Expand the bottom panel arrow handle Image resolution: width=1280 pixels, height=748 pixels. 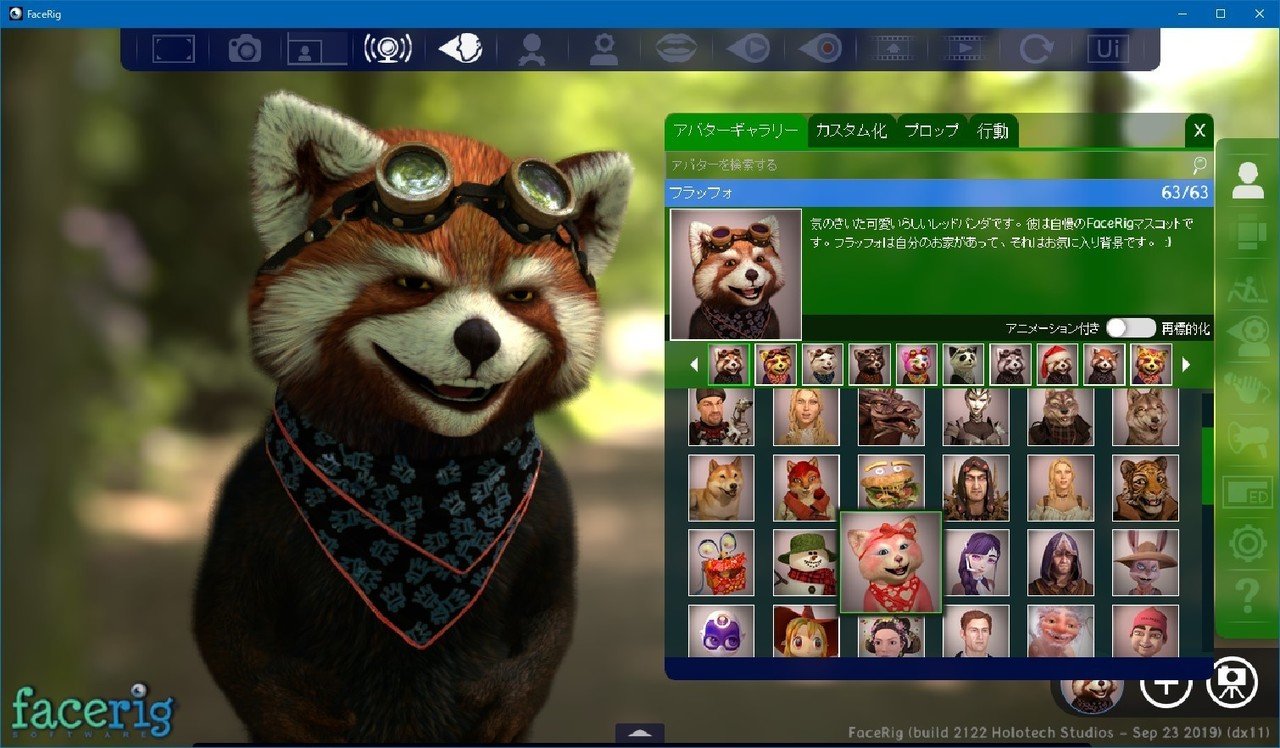(x=640, y=735)
